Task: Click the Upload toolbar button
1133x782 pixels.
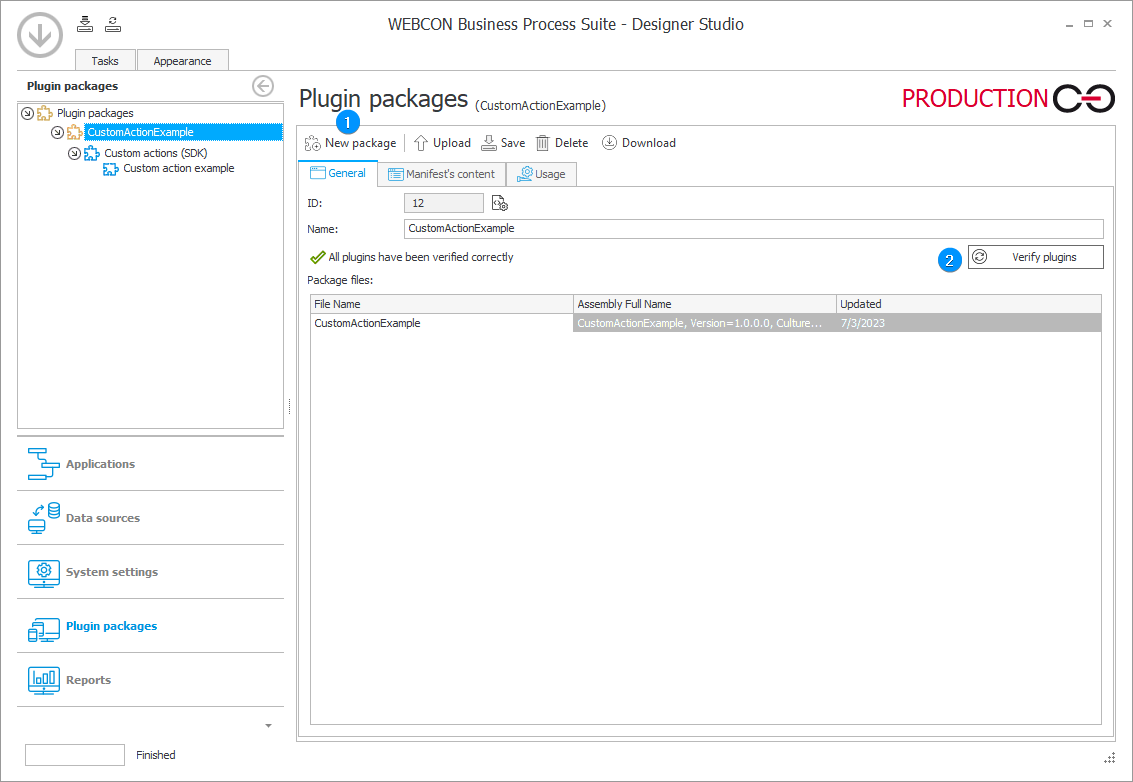Action: [441, 143]
